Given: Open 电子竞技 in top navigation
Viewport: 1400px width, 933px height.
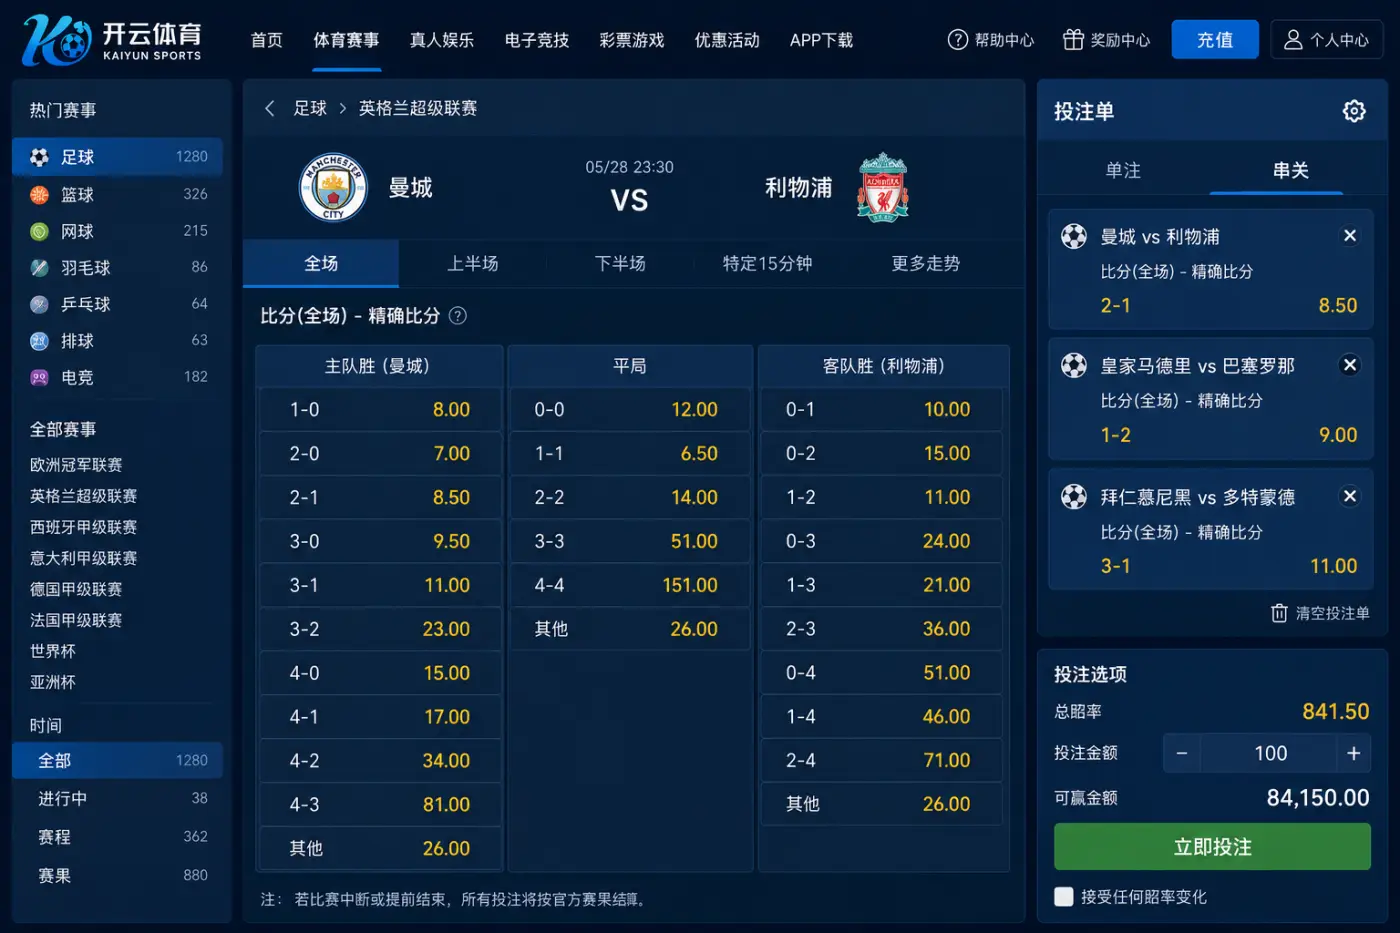Looking at the screenshot, I should click(537, 40).
